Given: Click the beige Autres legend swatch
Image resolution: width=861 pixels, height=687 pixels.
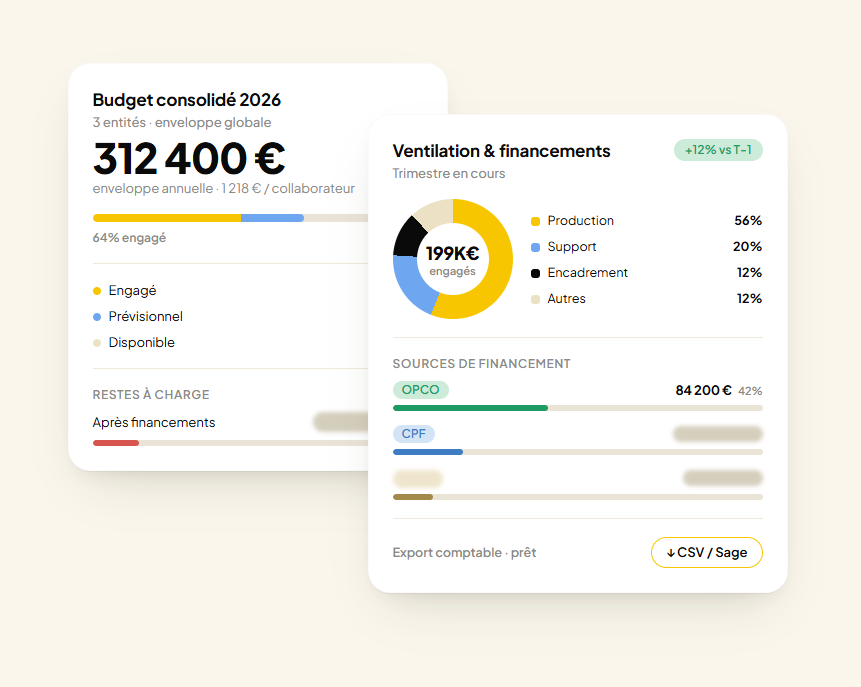Looking at the screenshot, I should tap(535, 299).
